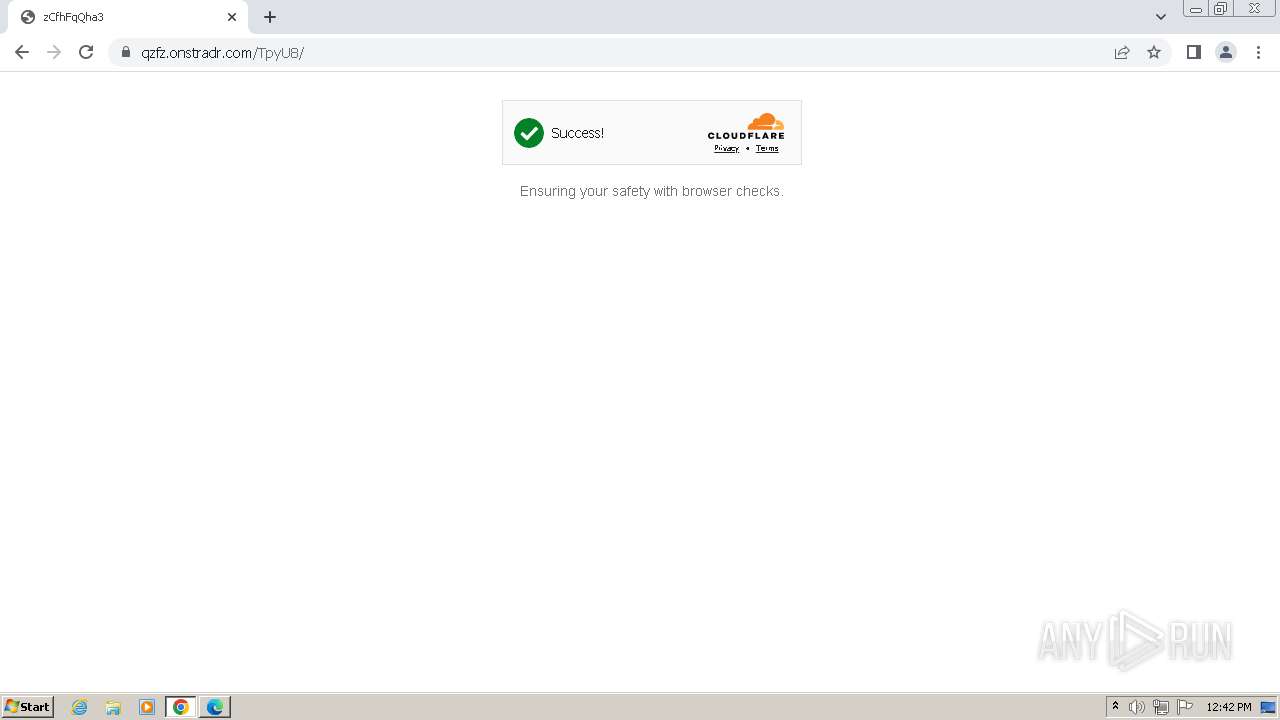The width and height of the screenshot is (1280, 720).
Task: Click the Cloudflare logo
Action: pyautogui.click(x=746, y=127)
